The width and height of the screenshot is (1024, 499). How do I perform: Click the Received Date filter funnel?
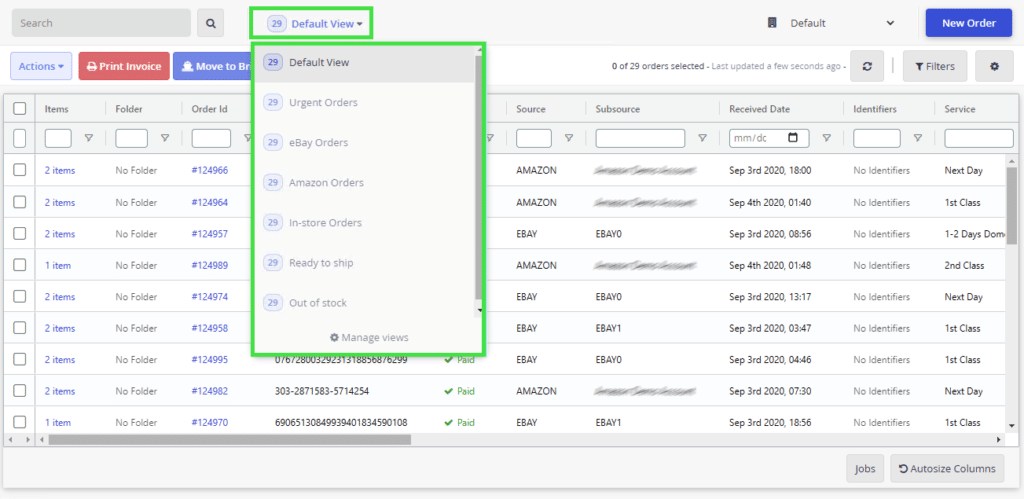tap(826, 138)
